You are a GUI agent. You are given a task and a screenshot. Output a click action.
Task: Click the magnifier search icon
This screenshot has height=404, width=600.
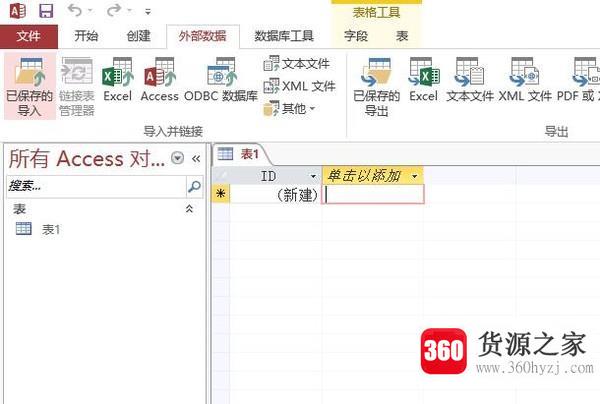[194, 186]
